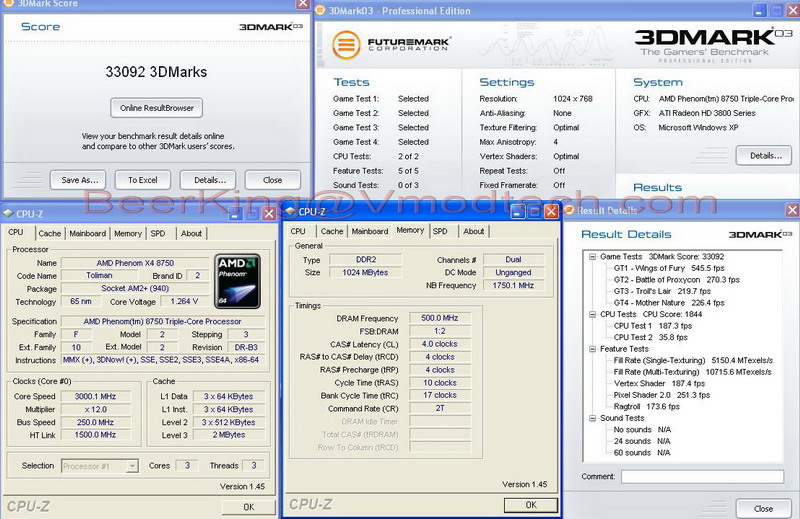The image size is (800, 519).
Task: Select Fill Rate (Multi-Texturing) row
Action: coord(692,372)
